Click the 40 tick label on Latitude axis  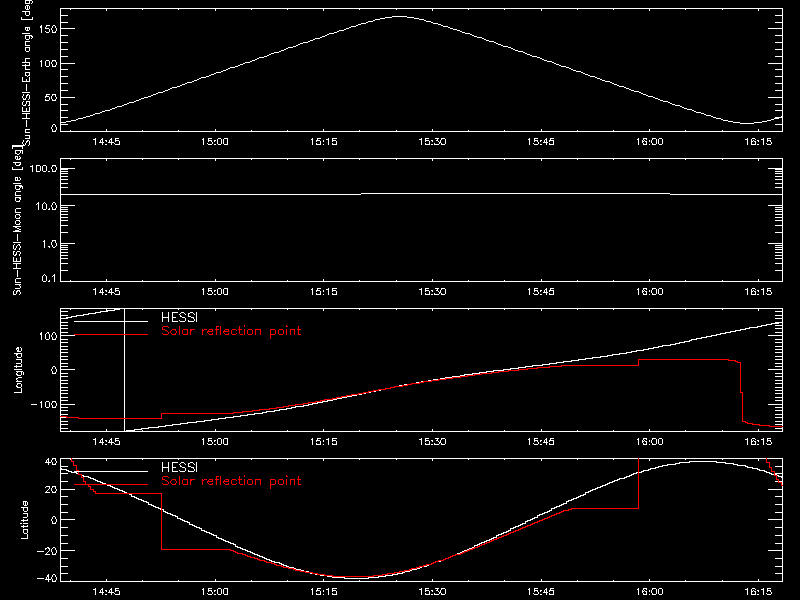point(51,462)
